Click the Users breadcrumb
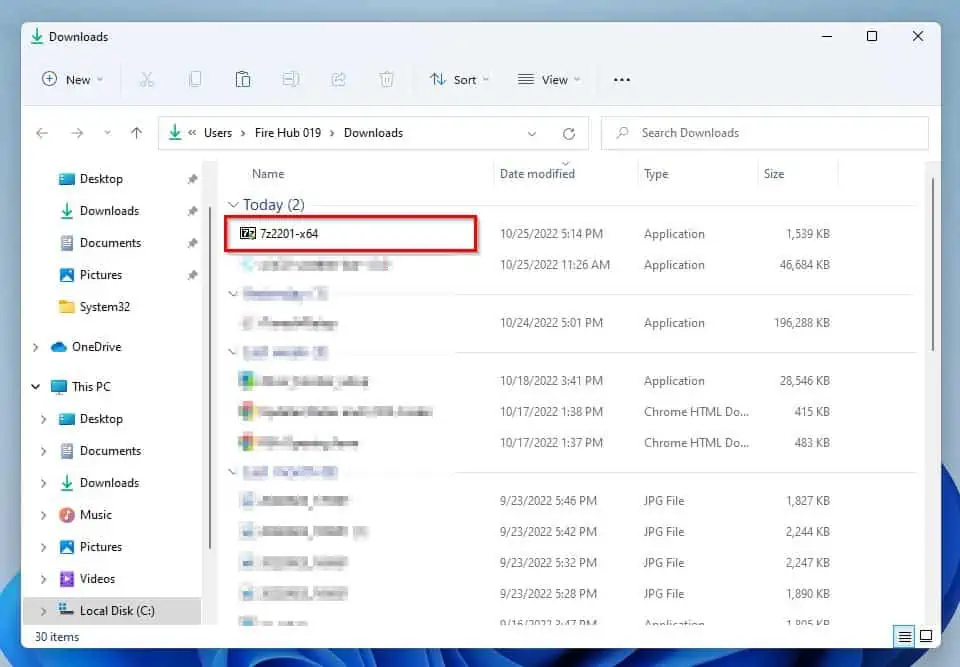The height and width of the screenshot is (667, 960). (218, 133)
